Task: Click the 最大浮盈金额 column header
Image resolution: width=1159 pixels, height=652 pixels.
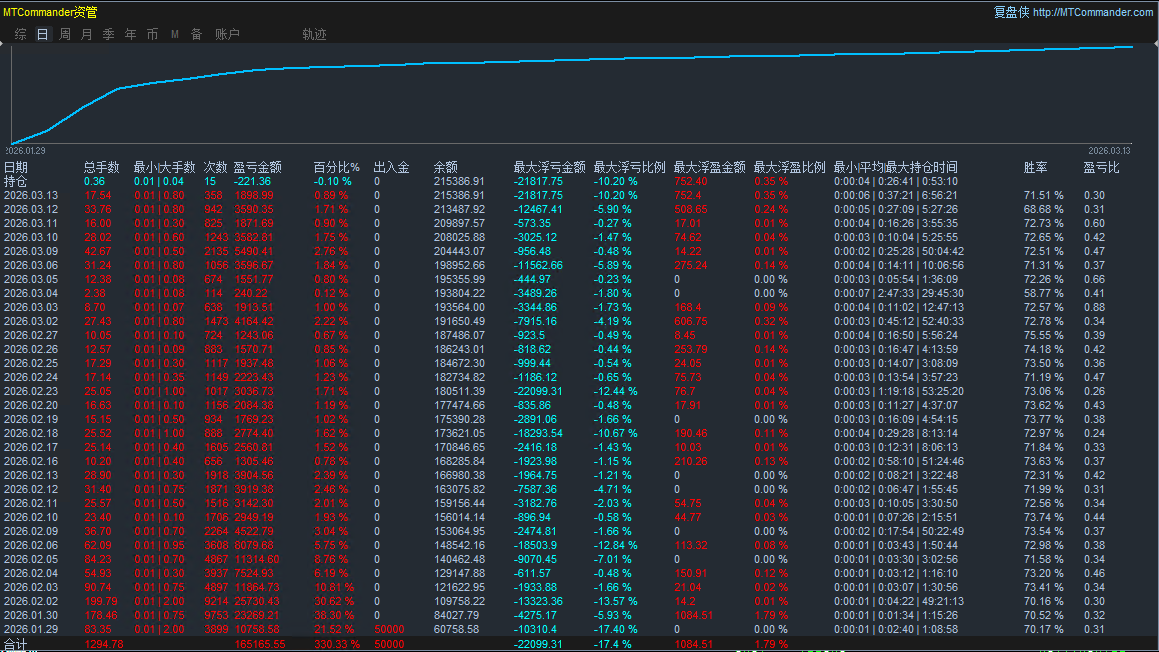Action: point(709,167)
